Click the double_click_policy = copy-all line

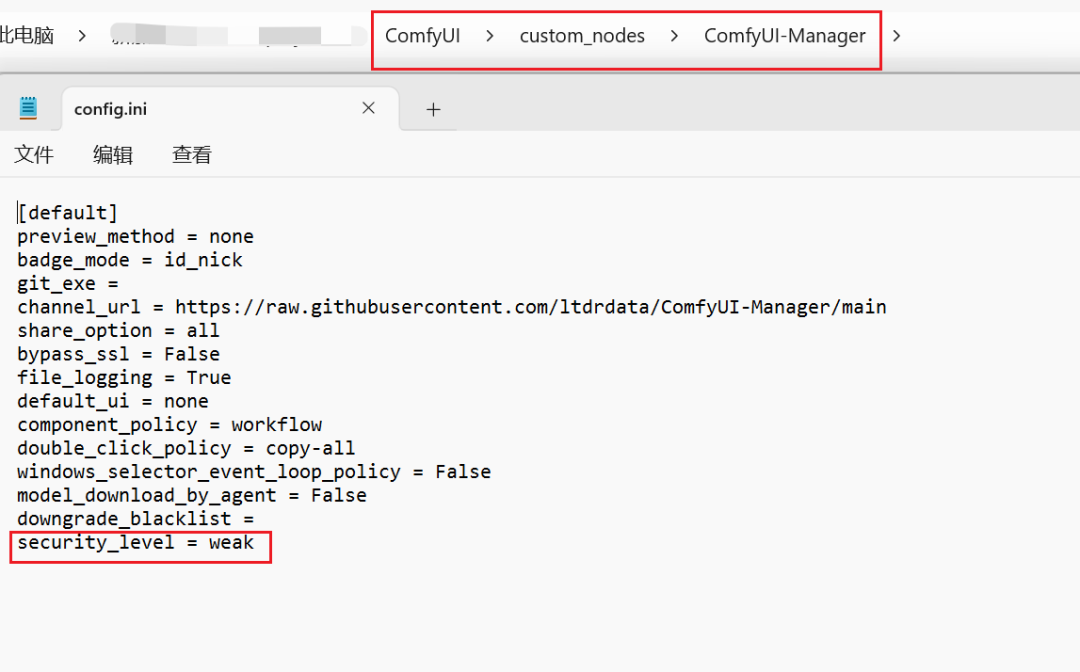click(186, 448)
